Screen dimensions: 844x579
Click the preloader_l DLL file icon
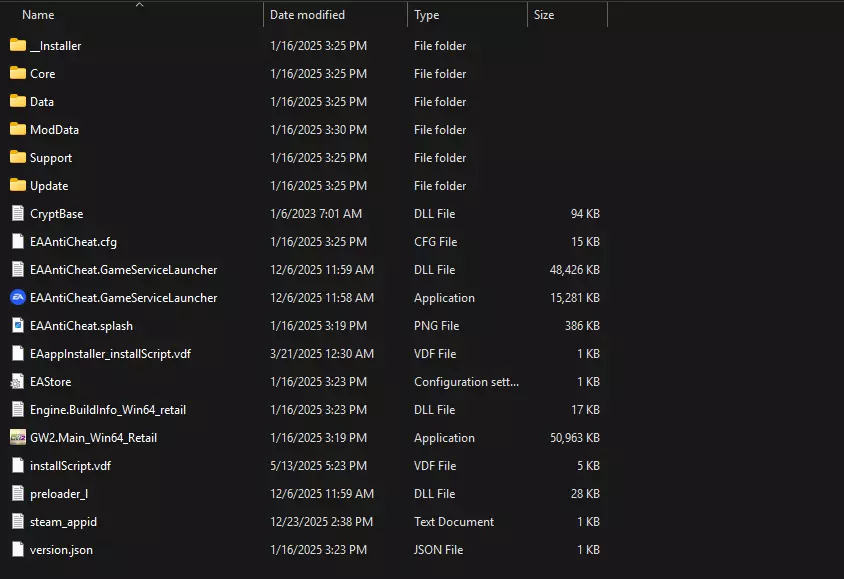pyautogui.click(x=17, y=493)
